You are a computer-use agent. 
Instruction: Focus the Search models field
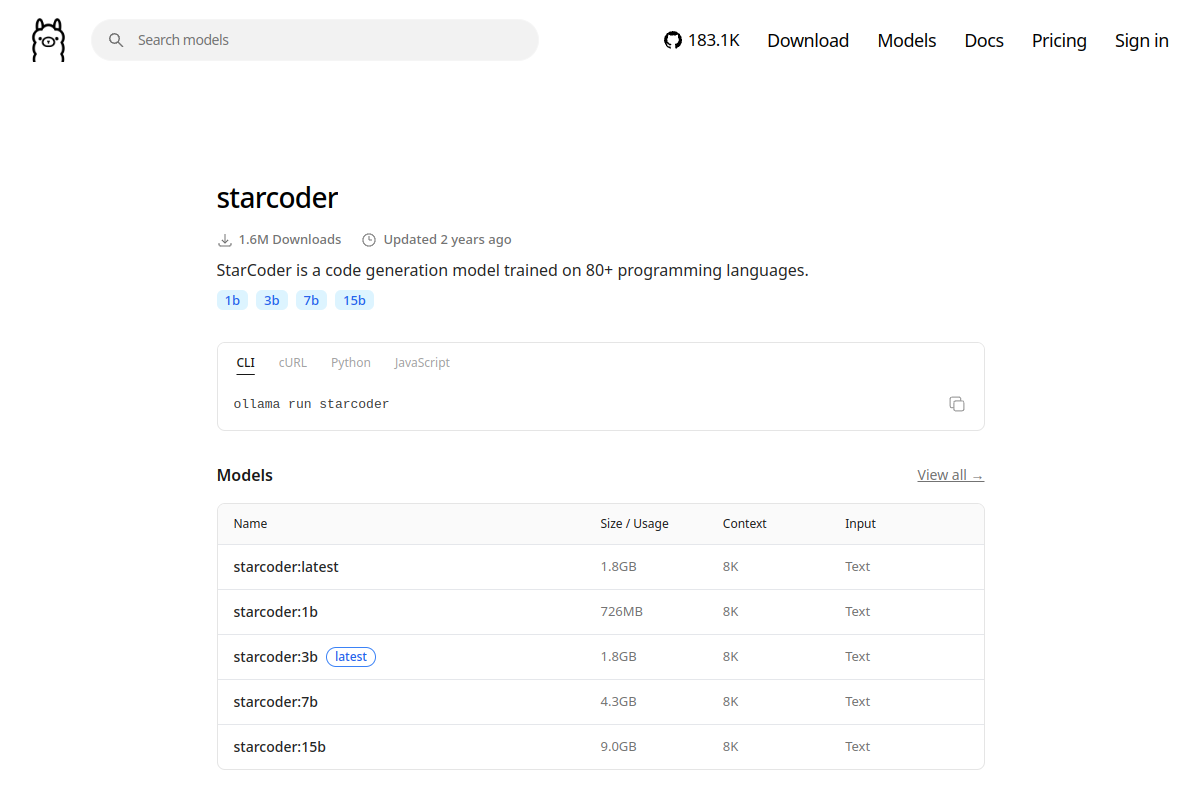point(315,40)
